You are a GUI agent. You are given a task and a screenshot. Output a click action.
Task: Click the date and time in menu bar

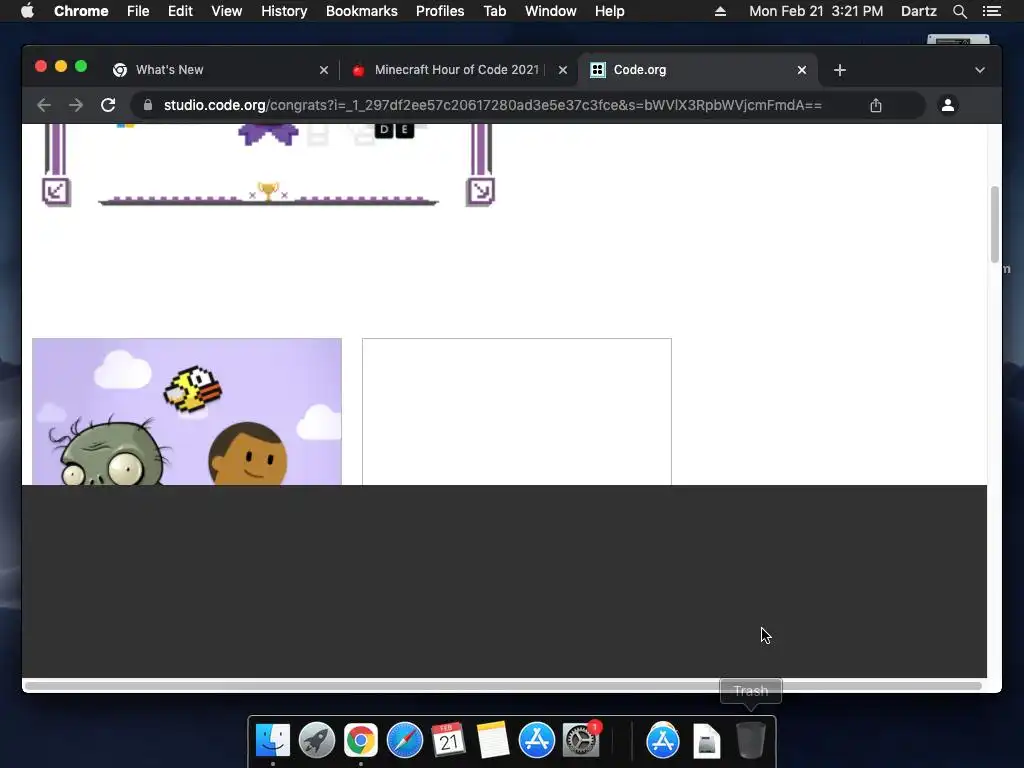tap(816, 11)
